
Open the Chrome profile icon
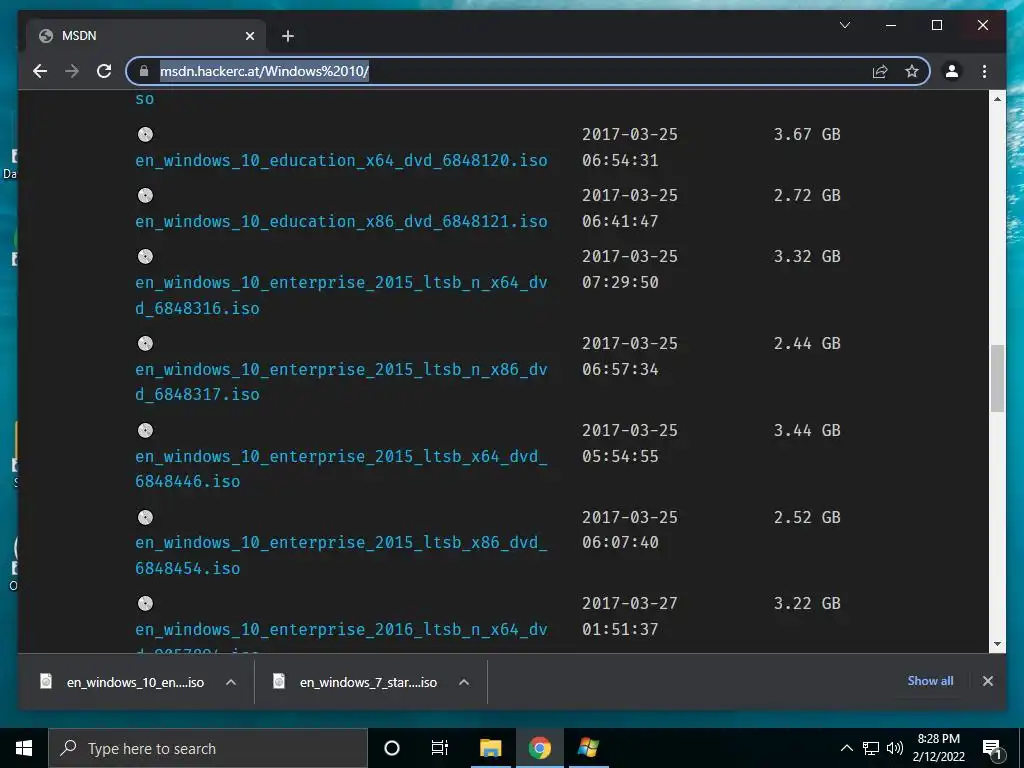[x=952, y=71]
